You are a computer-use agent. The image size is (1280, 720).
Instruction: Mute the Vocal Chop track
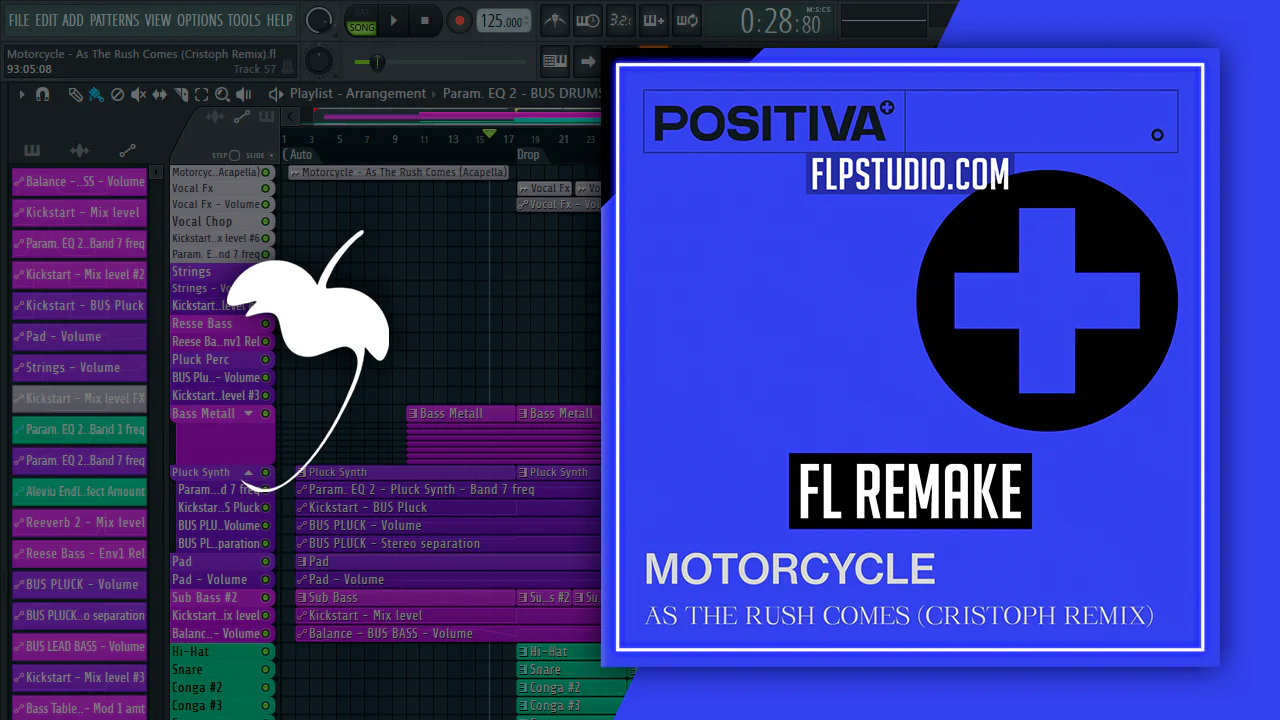click(x=266, y=221)
